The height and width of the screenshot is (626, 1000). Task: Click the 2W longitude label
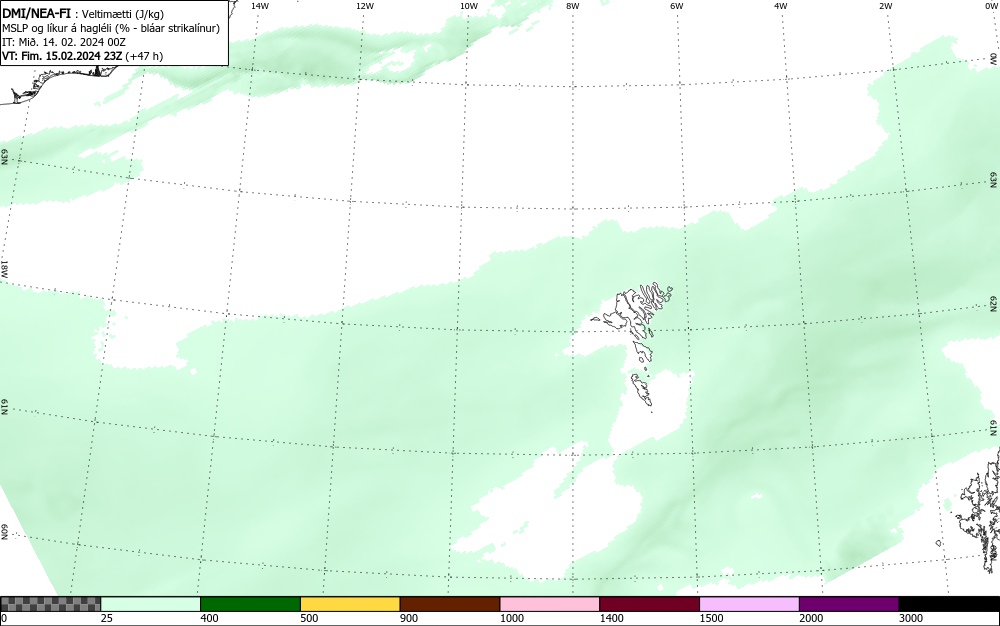[x=885, y=6]
